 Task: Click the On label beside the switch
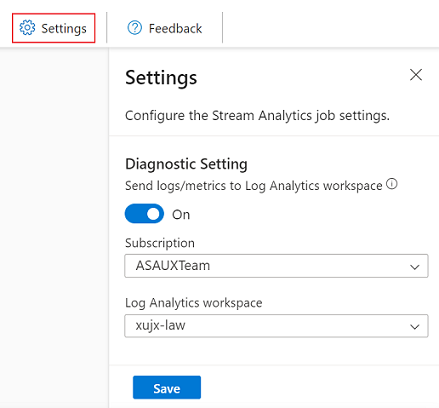click(181, 215)
